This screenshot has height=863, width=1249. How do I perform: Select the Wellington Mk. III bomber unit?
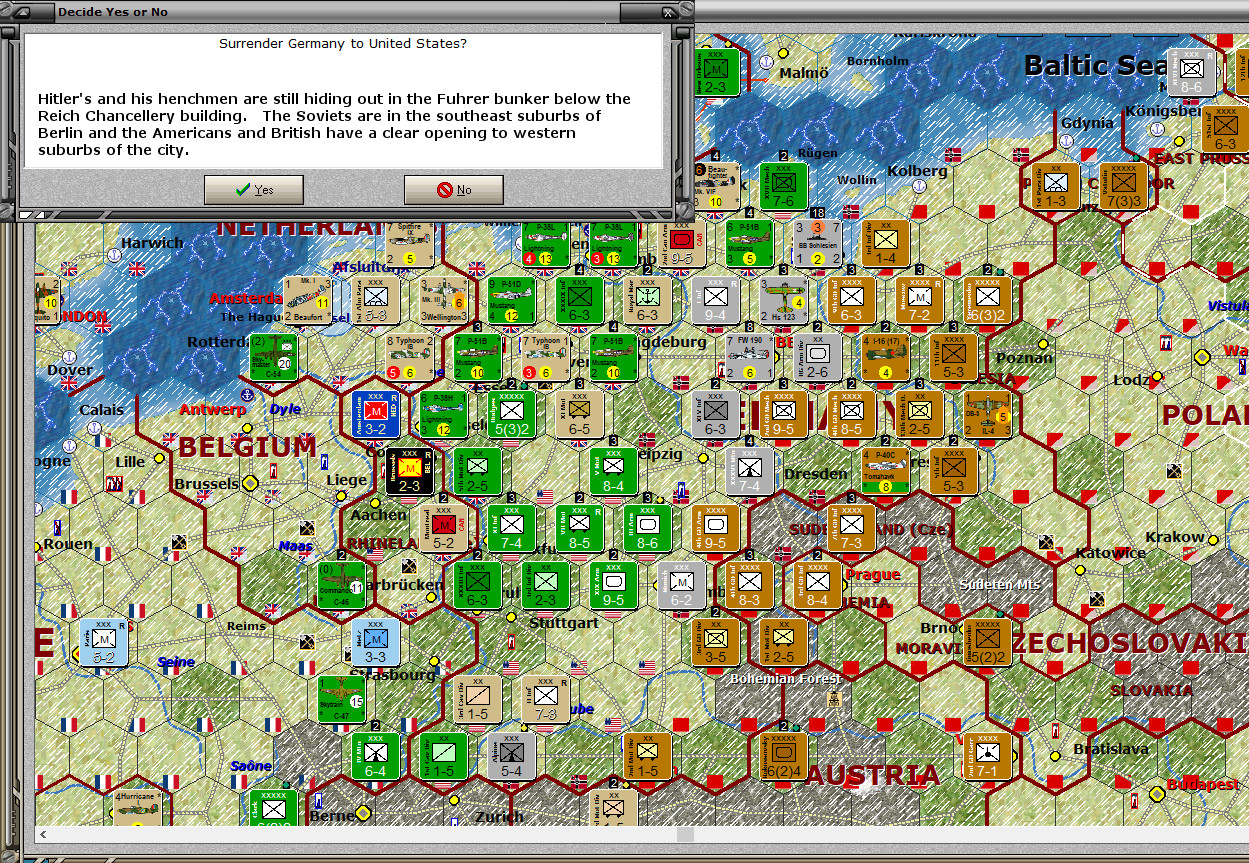coord(444,301)
